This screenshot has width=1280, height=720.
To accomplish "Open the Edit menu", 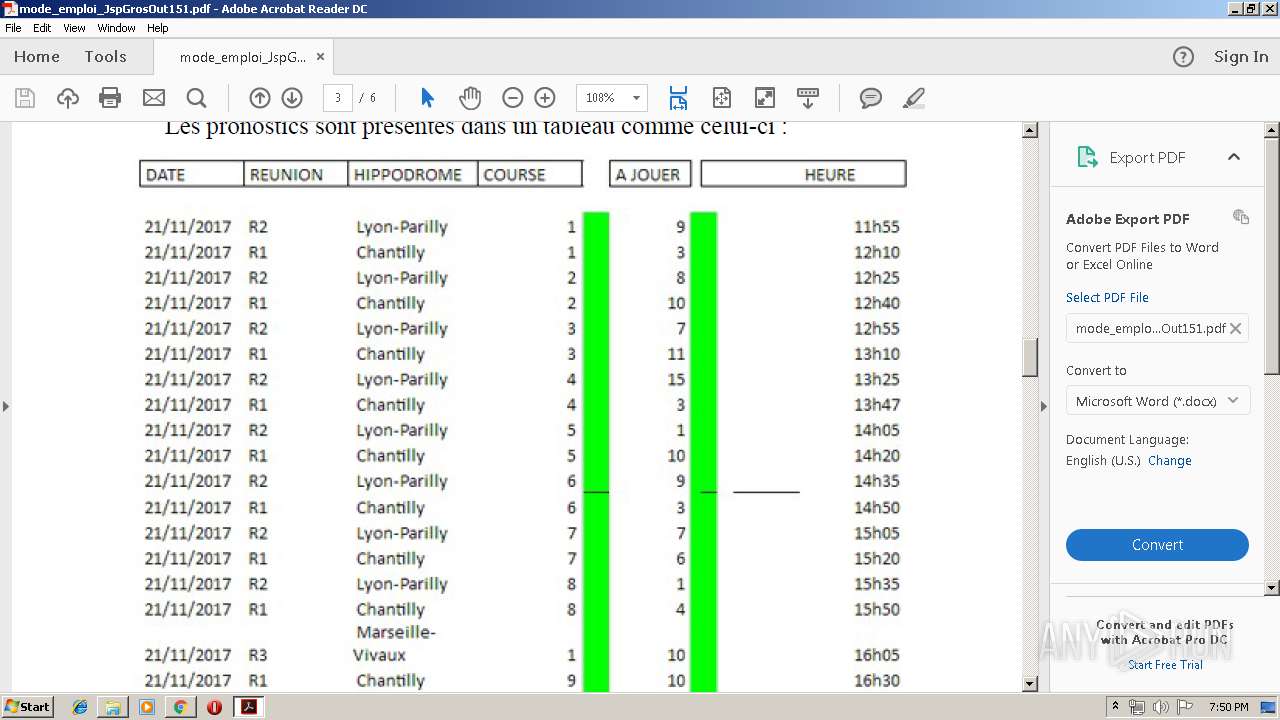I will point(42,28).
